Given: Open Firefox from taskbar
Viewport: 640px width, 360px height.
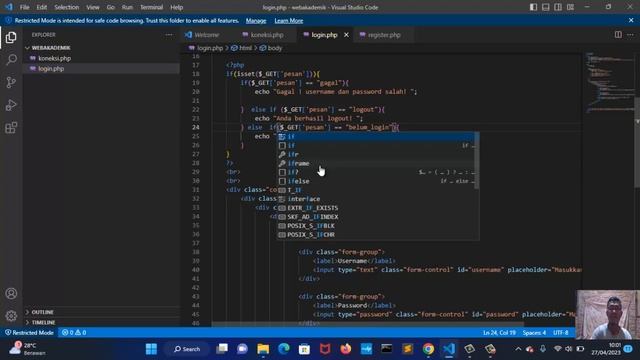Looking at the screenshot, I should click(346, 349).
